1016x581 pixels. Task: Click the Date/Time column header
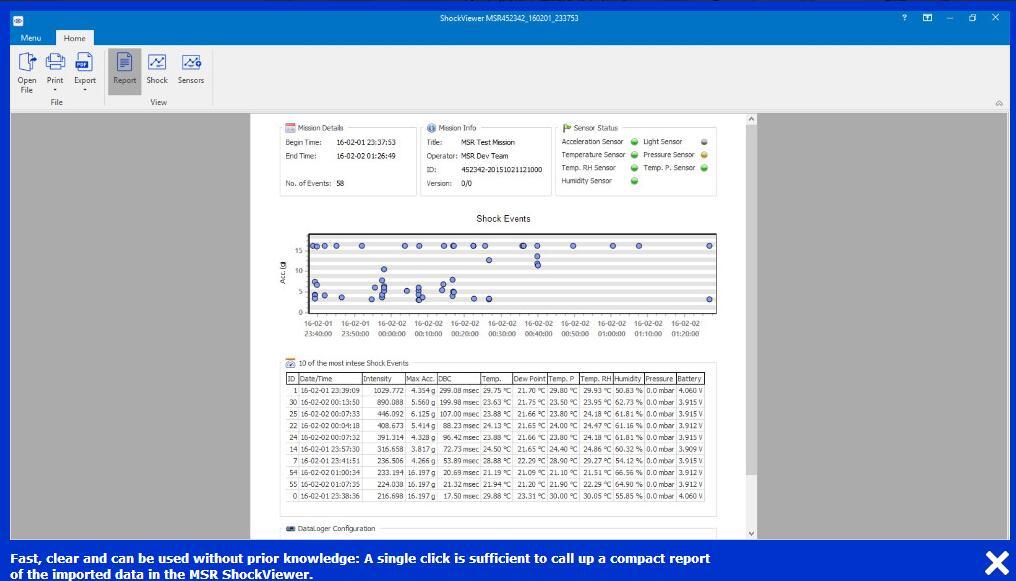tap(330, 378)
